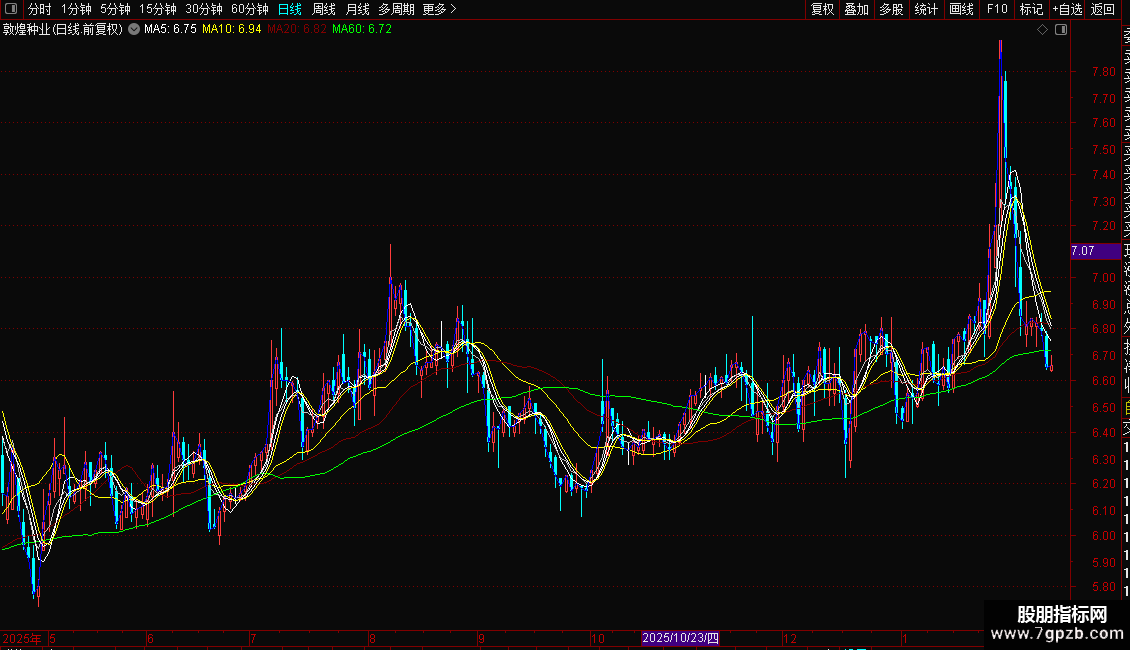
Task: Click the 2025/10/23/四 date marker
Action: pyautogui.click(x=680, y=638)
